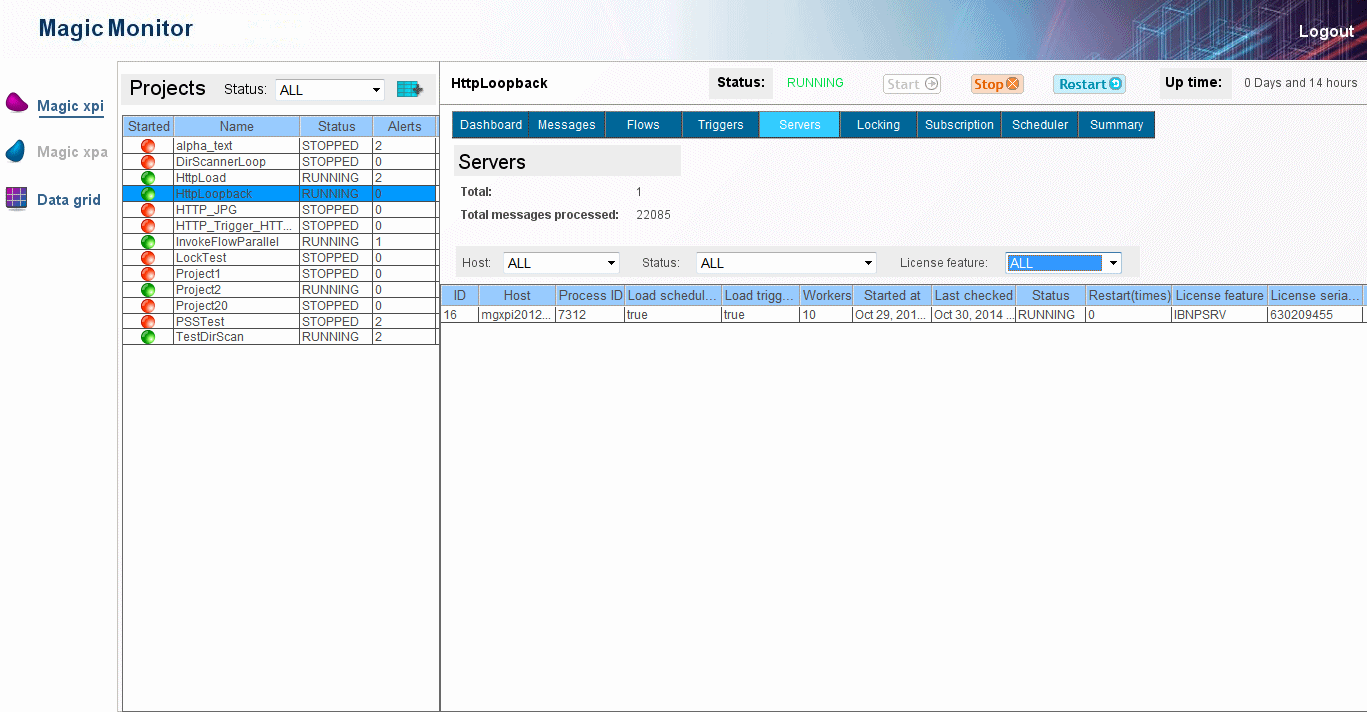
Task: Click the Restart button
Action: [1089, 84]
